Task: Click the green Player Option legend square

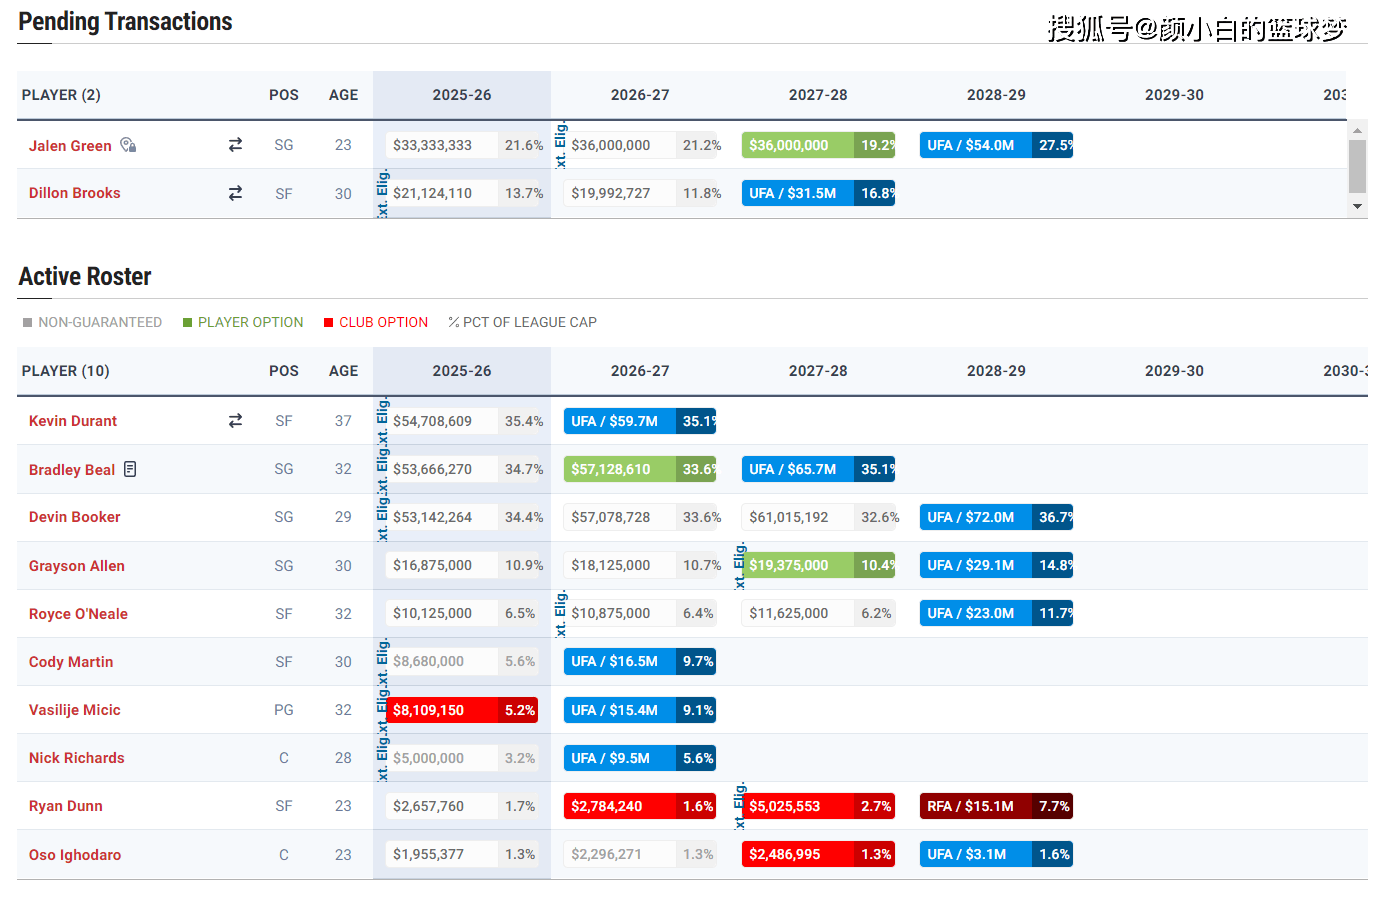Action: click(187, 322)
